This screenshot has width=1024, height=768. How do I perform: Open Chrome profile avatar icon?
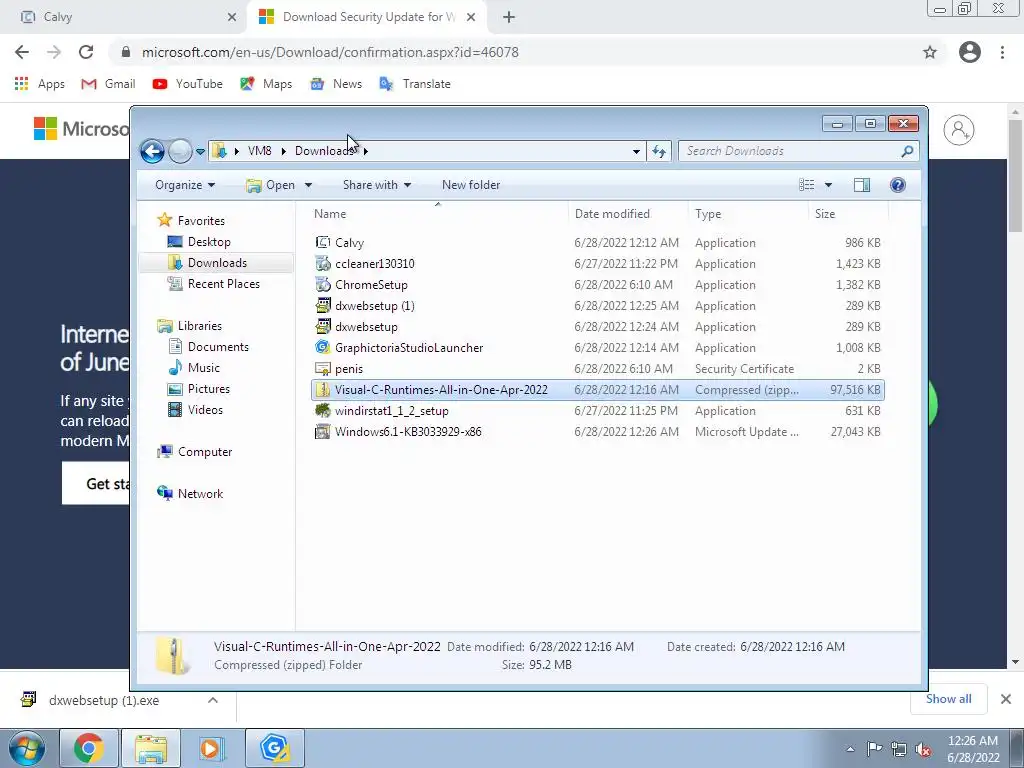click(970, 52)
